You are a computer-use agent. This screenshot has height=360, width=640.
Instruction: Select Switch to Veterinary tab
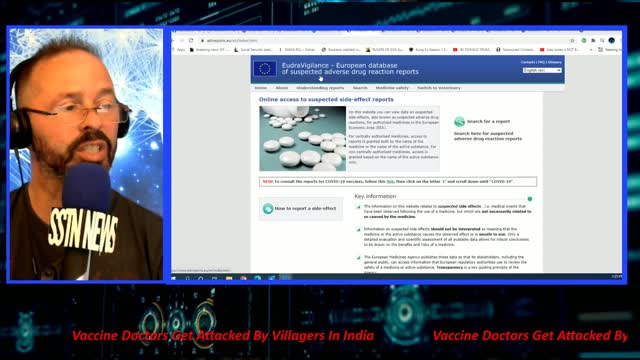coord(438,88)
